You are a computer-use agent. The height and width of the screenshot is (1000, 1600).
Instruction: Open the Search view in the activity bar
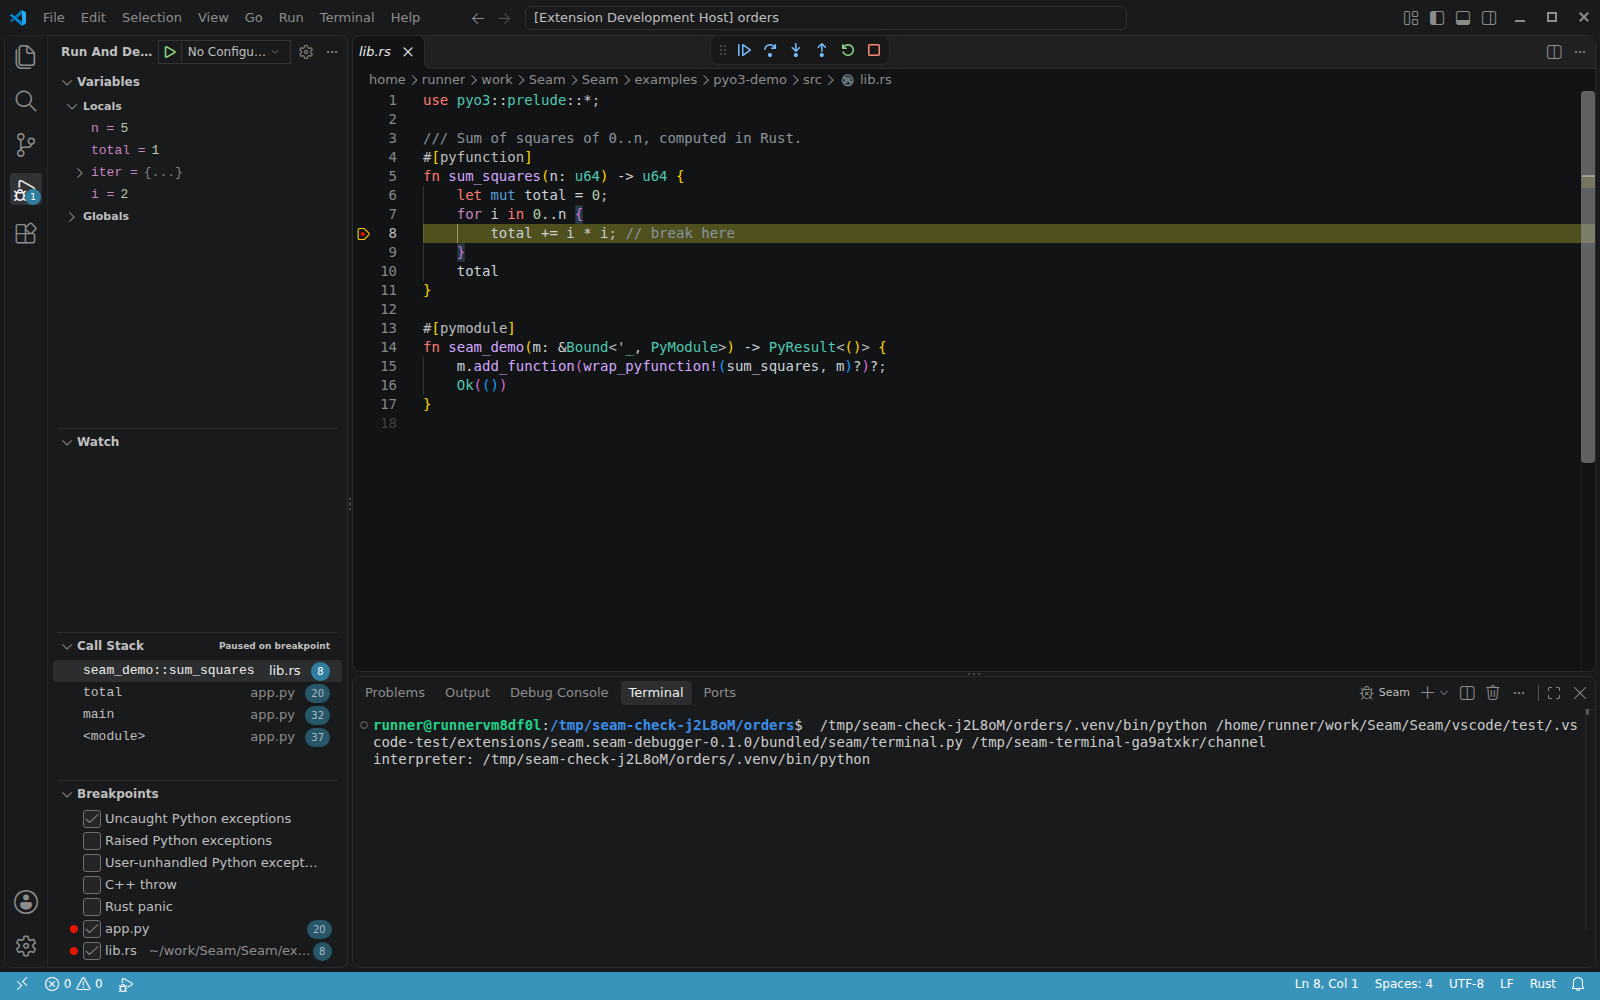point(26,101)
